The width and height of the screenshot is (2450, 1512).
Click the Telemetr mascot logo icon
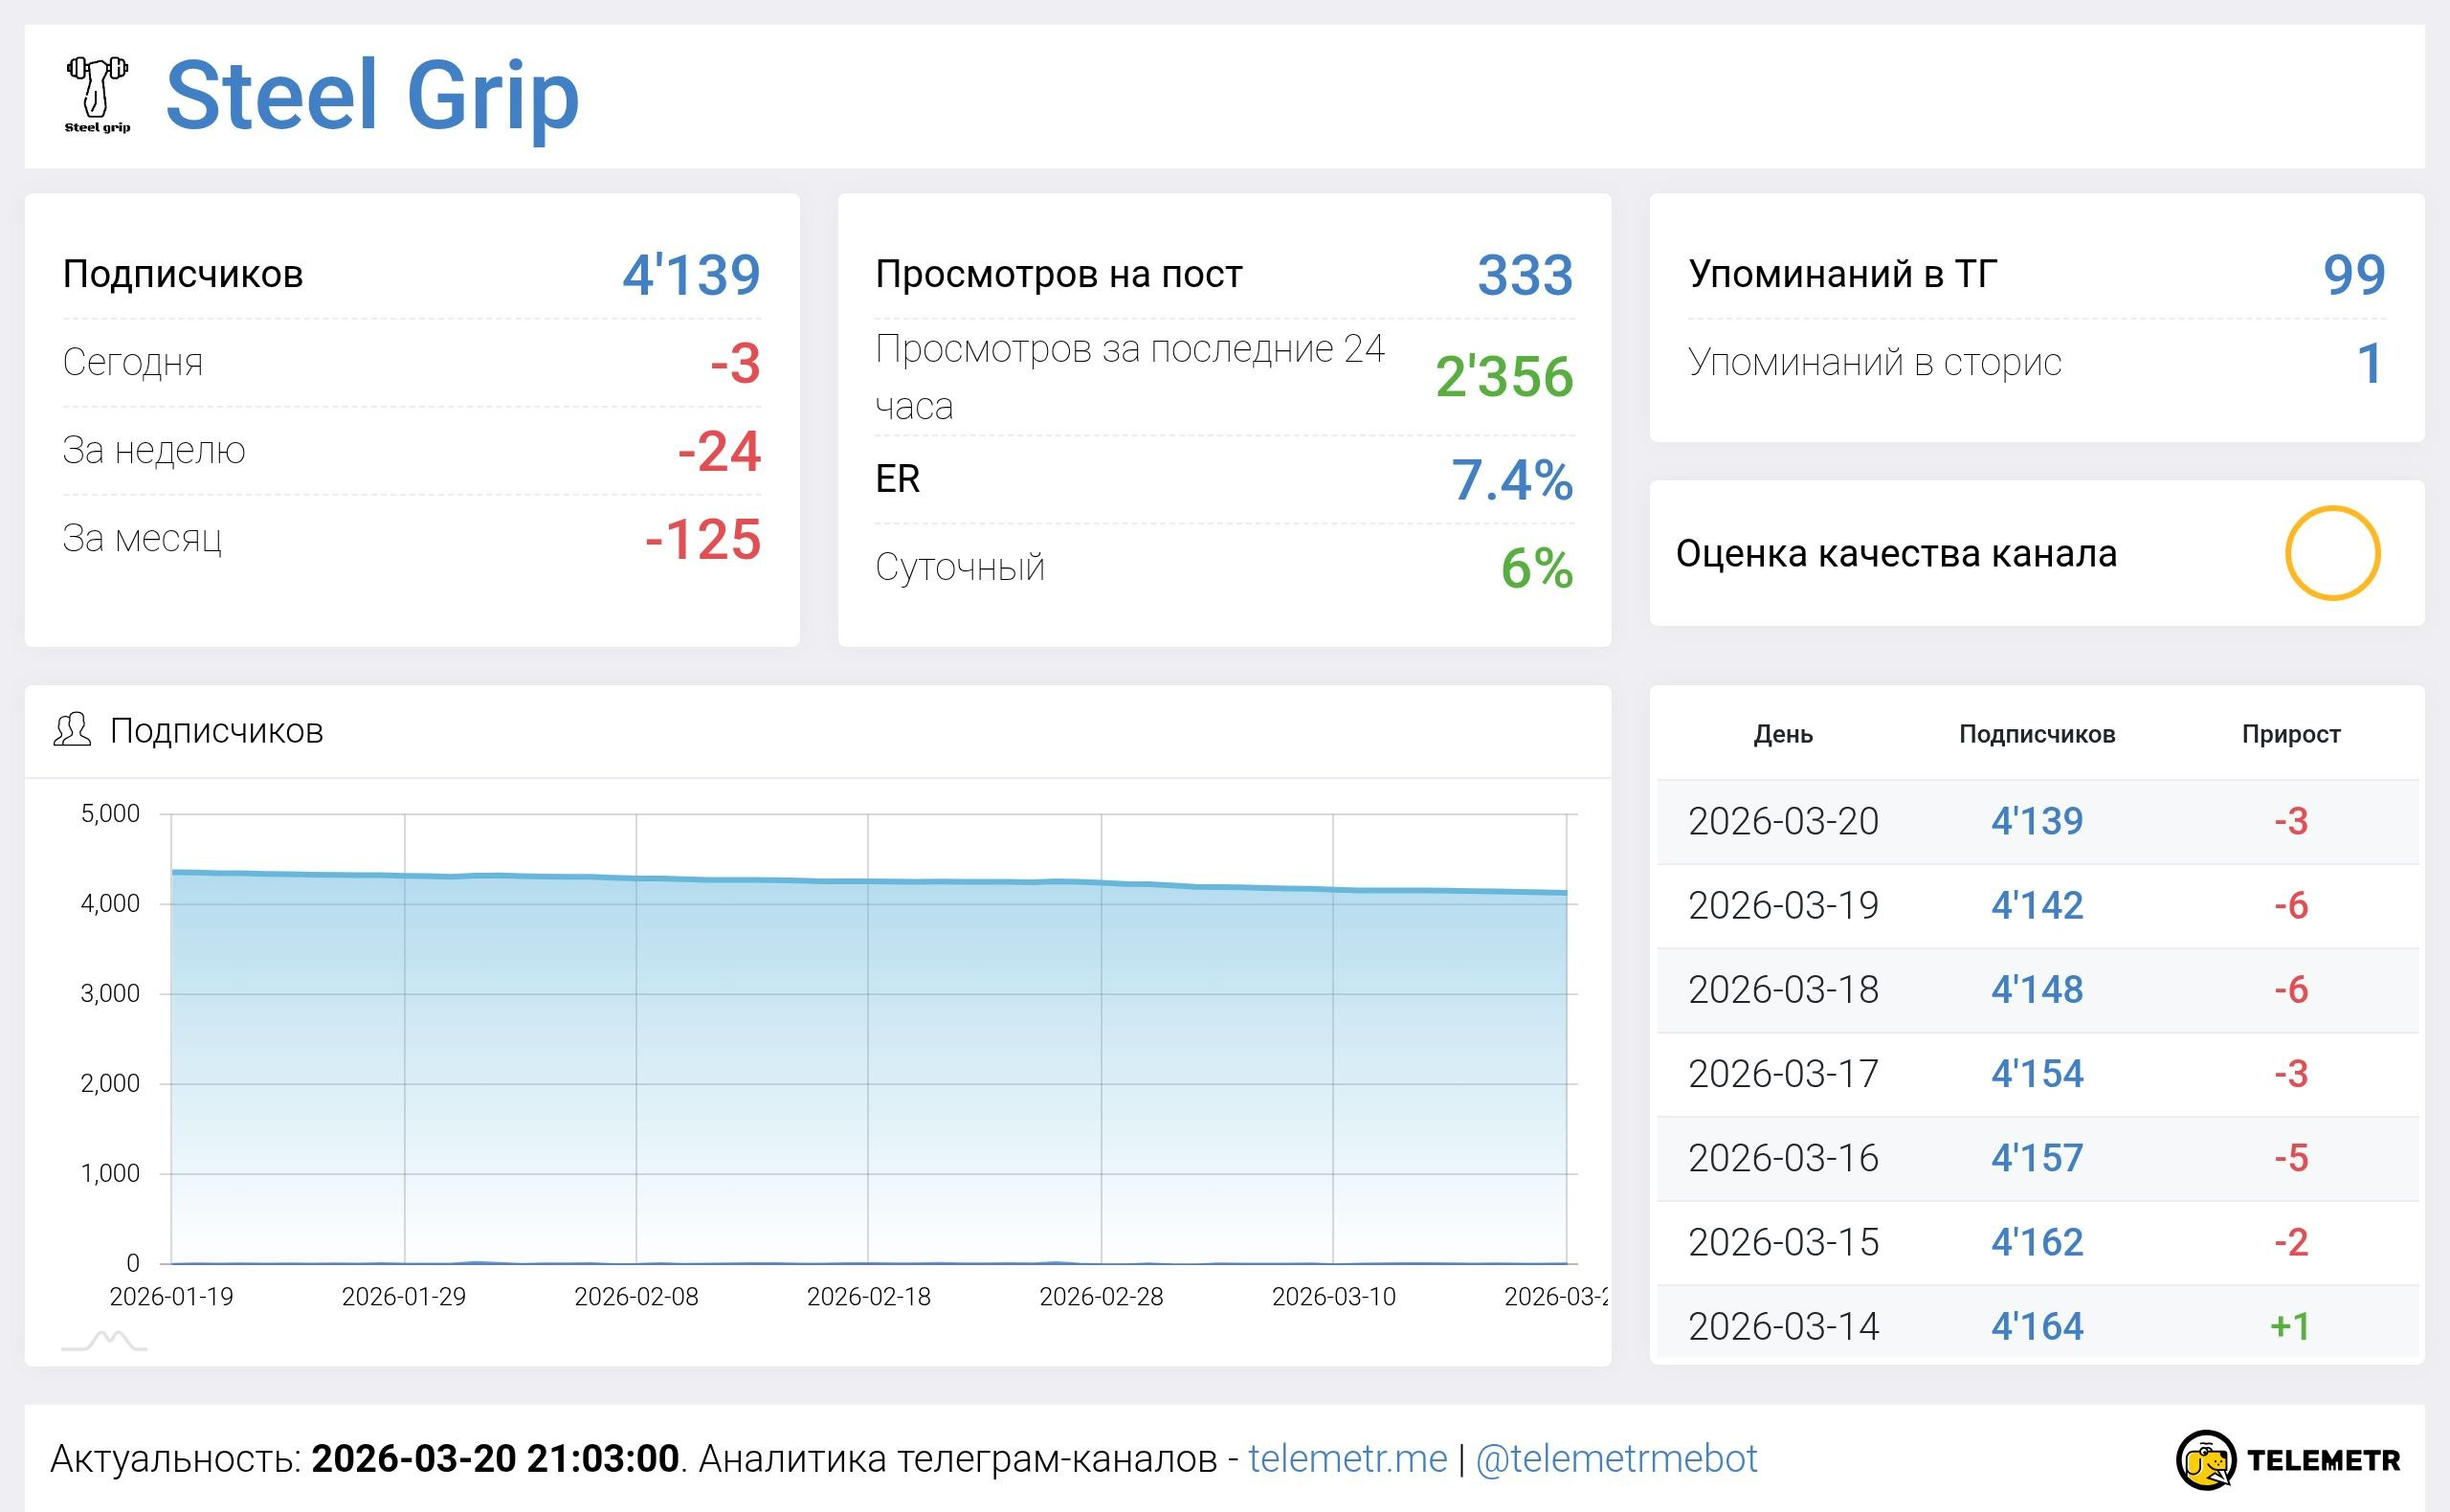click(2205, 1460)
